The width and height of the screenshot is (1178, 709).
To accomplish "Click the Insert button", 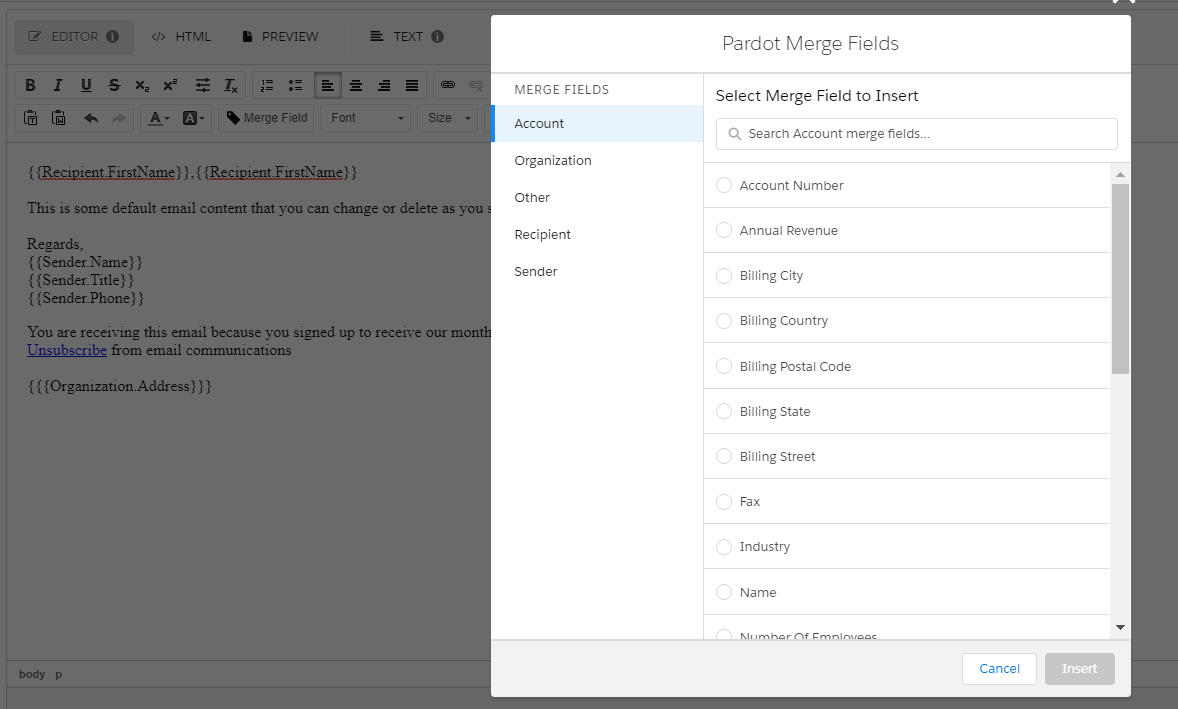I will coord(1080,668).
